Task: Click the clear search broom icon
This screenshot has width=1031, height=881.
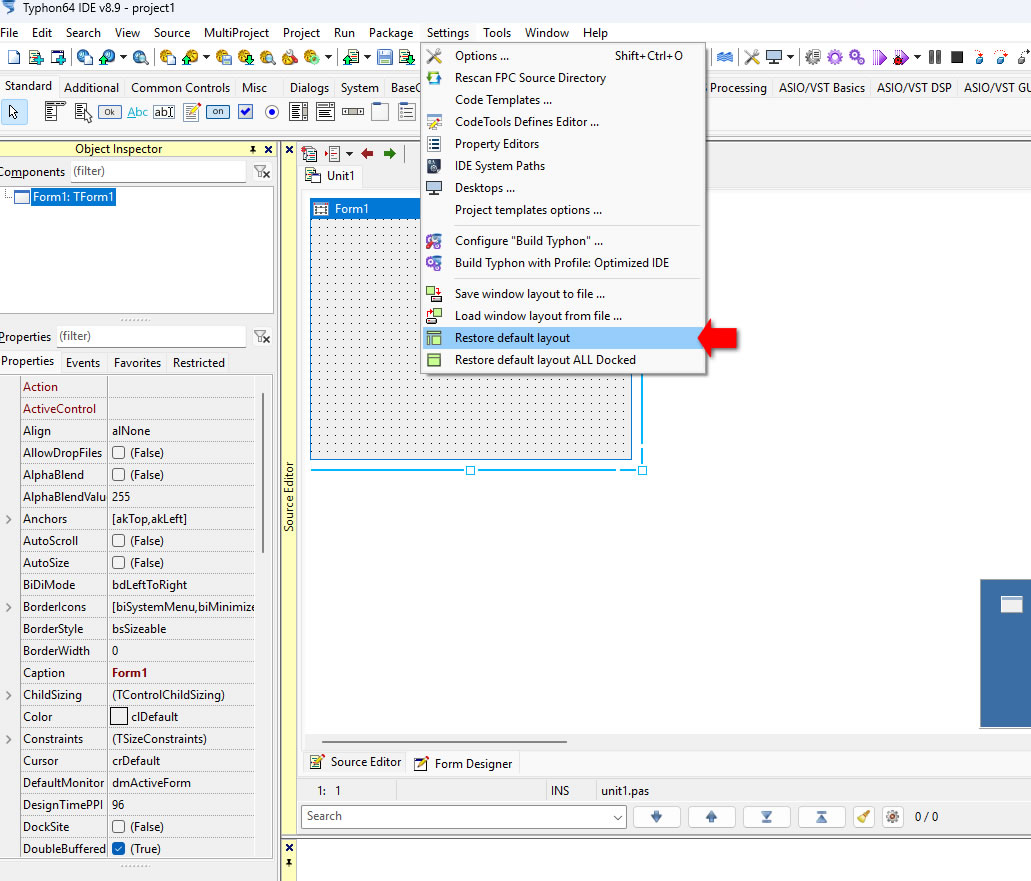Action: [x=865, y=817]
